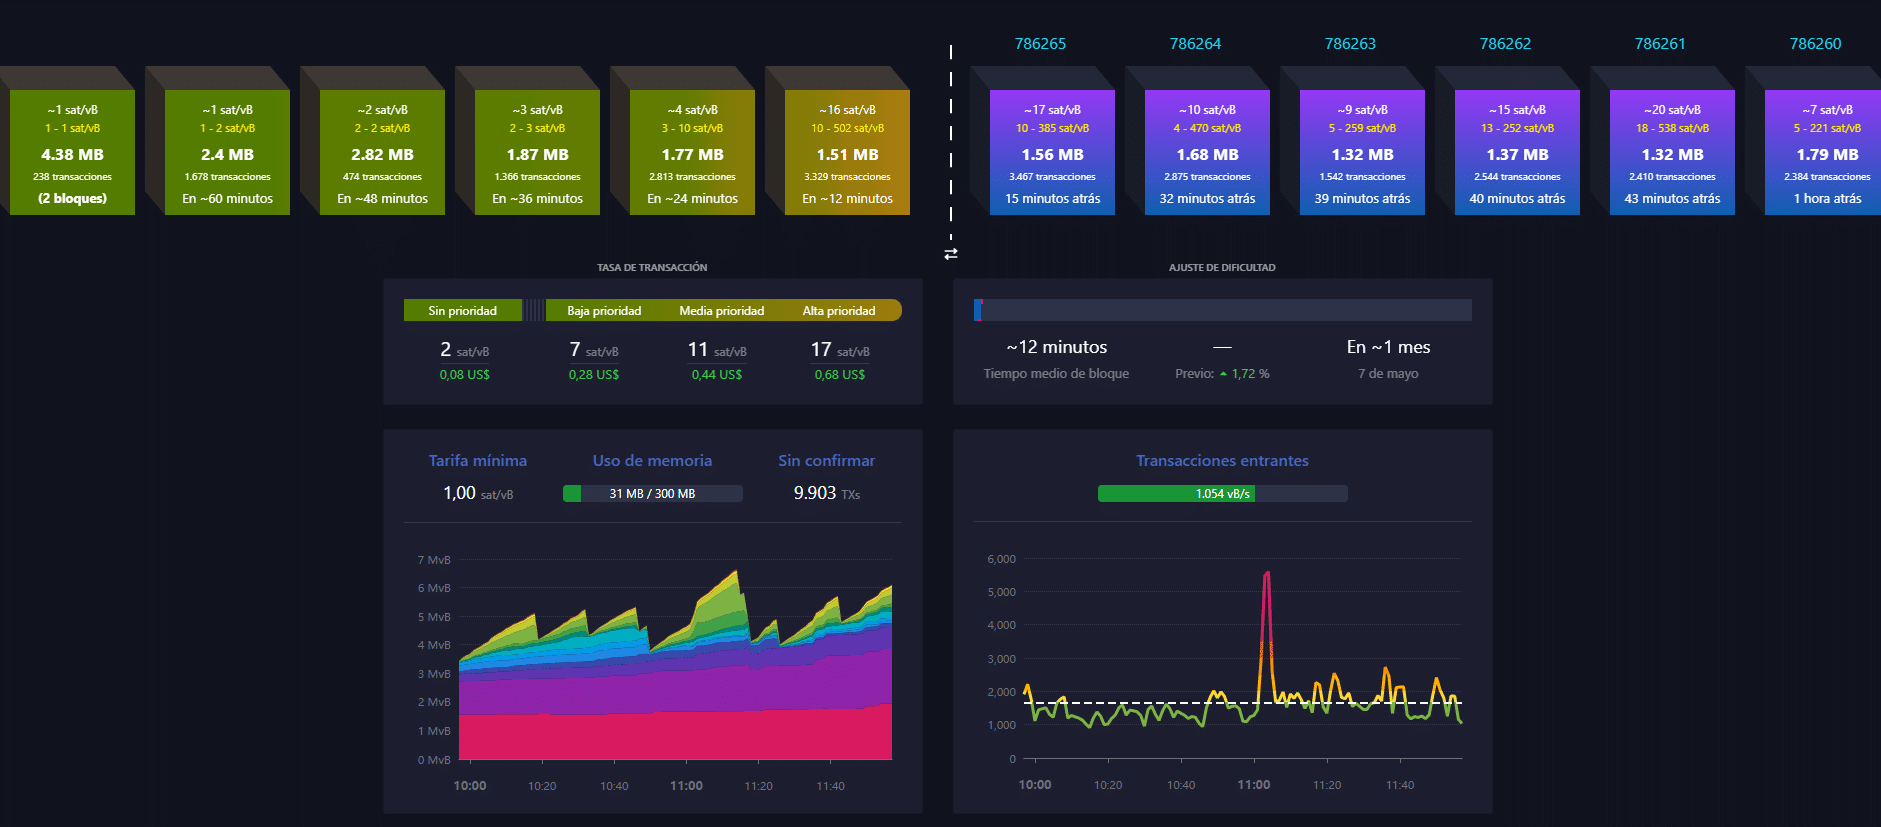Click the difficulty adjustment progress bar
Image resolution: width=1881 pixels, height=827 pixels.
1222,310
